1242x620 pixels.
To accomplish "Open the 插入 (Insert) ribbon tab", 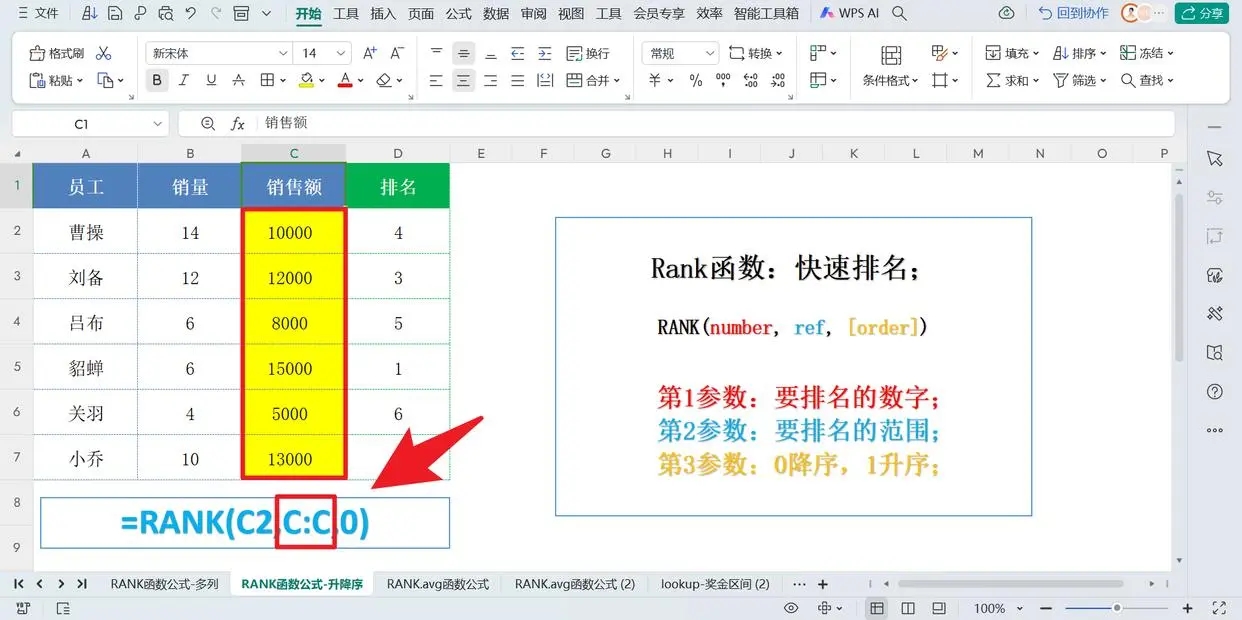I will pyautogui.click(x=383, y=13).
